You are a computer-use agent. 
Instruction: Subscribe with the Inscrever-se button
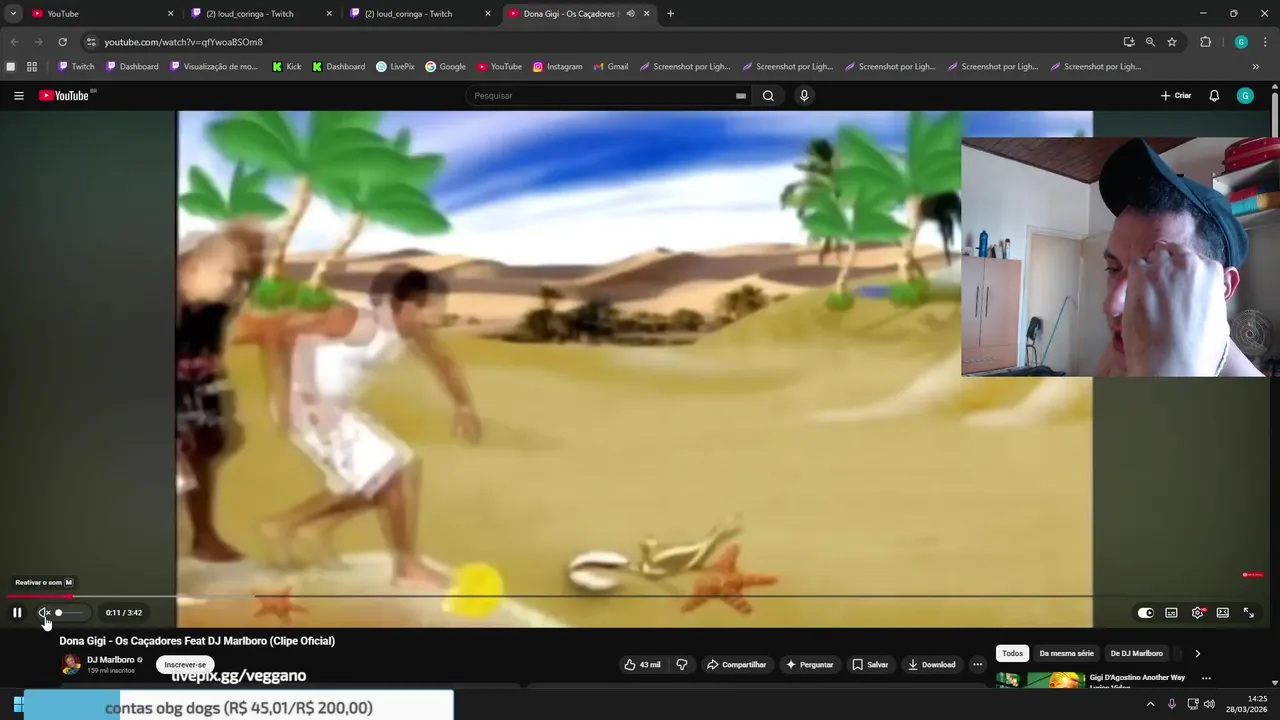(185, 665)
